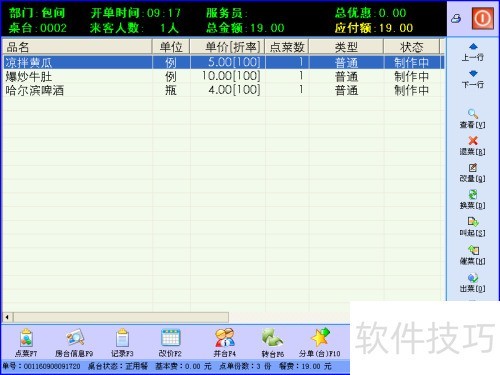Click 退菜[R] red cross icon

click(x=473, y=146)
